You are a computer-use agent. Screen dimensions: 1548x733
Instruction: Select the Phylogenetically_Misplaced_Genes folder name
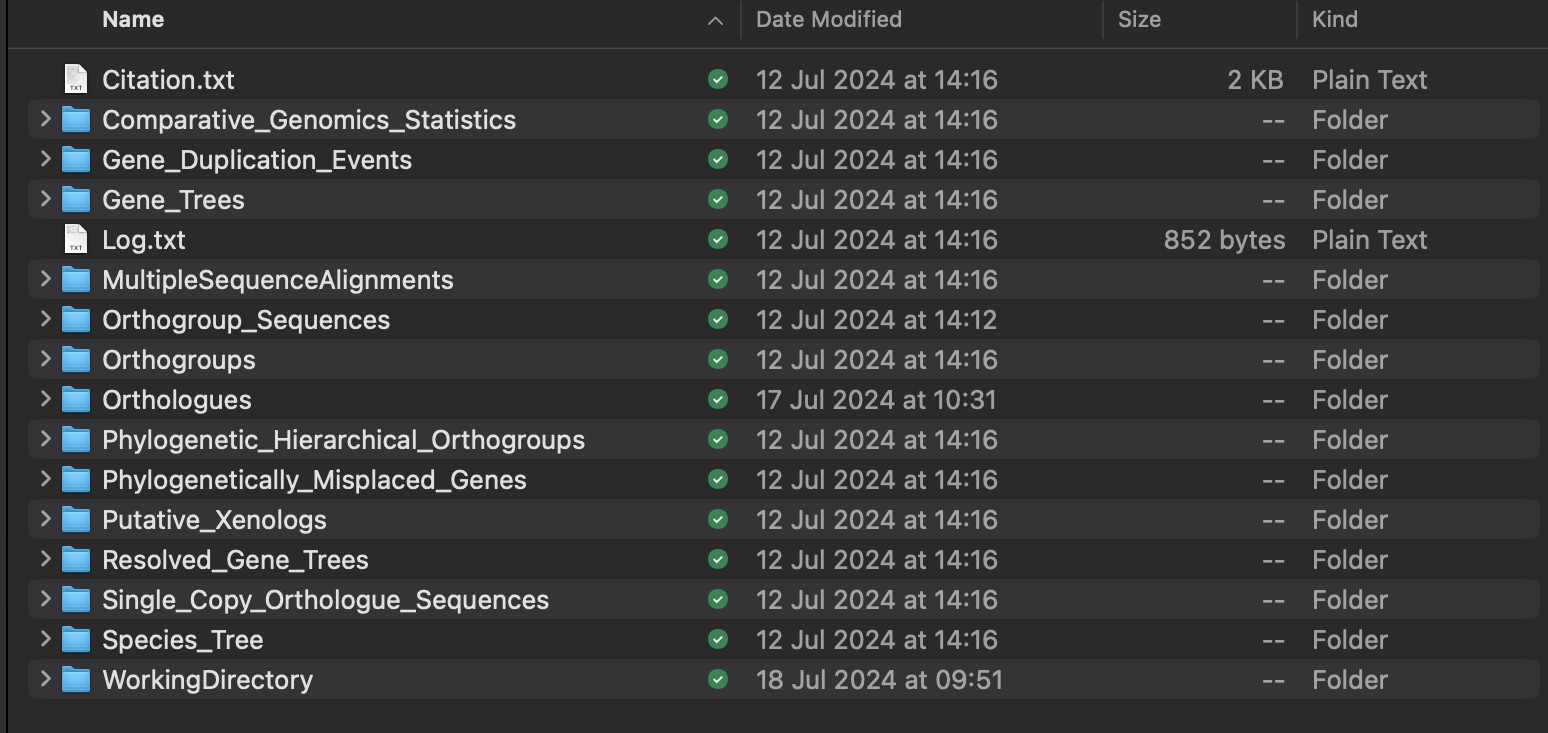click(x=314, y=479)
